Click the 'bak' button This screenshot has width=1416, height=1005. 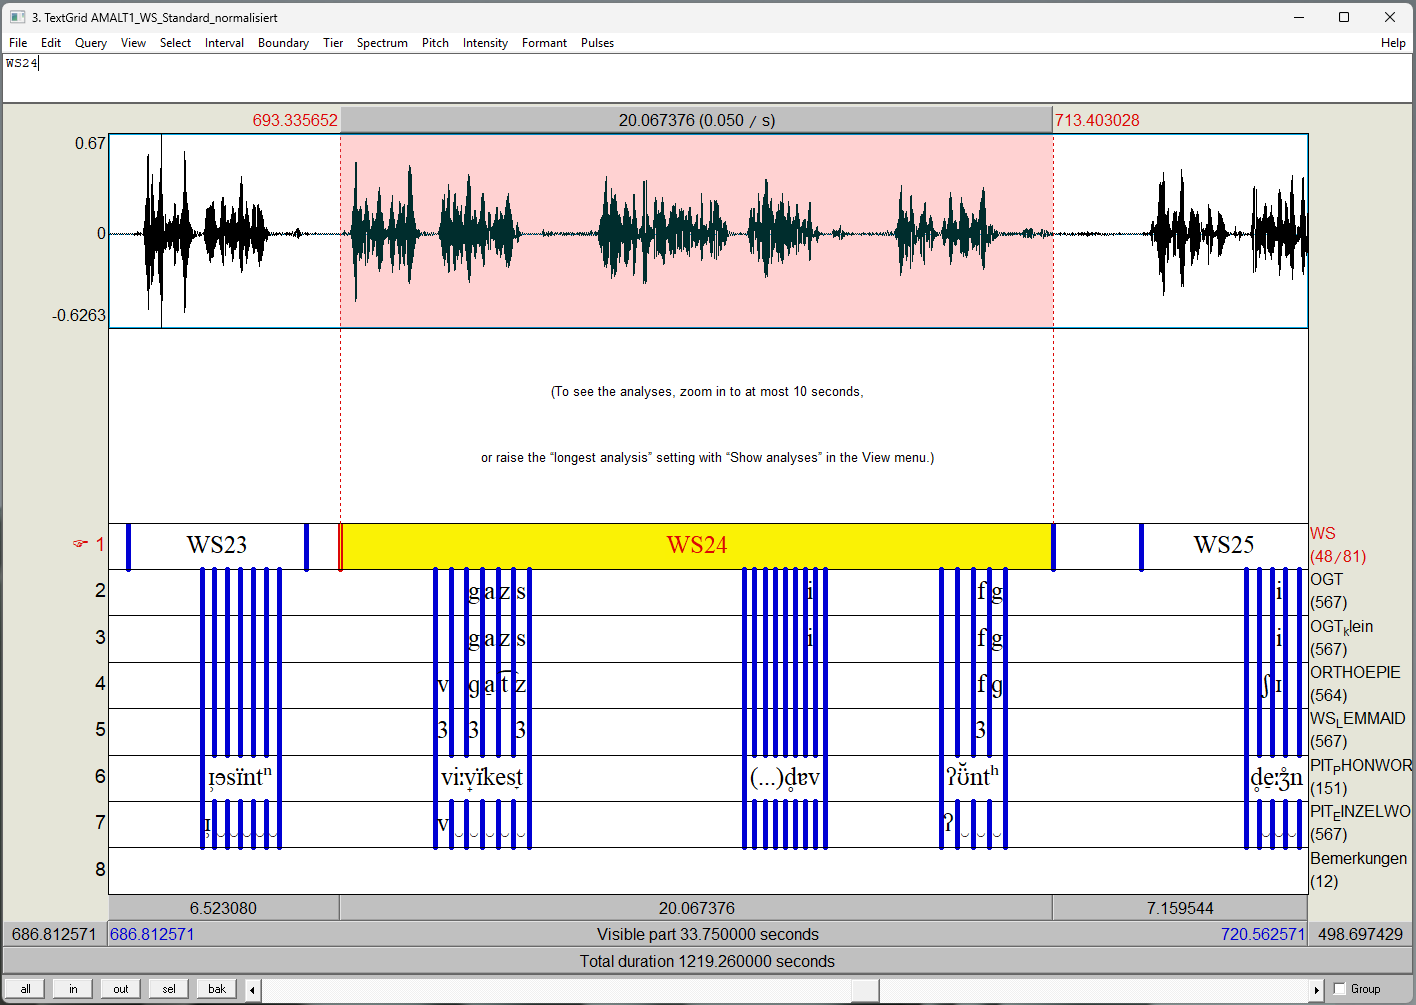click(x=217, y=989)
